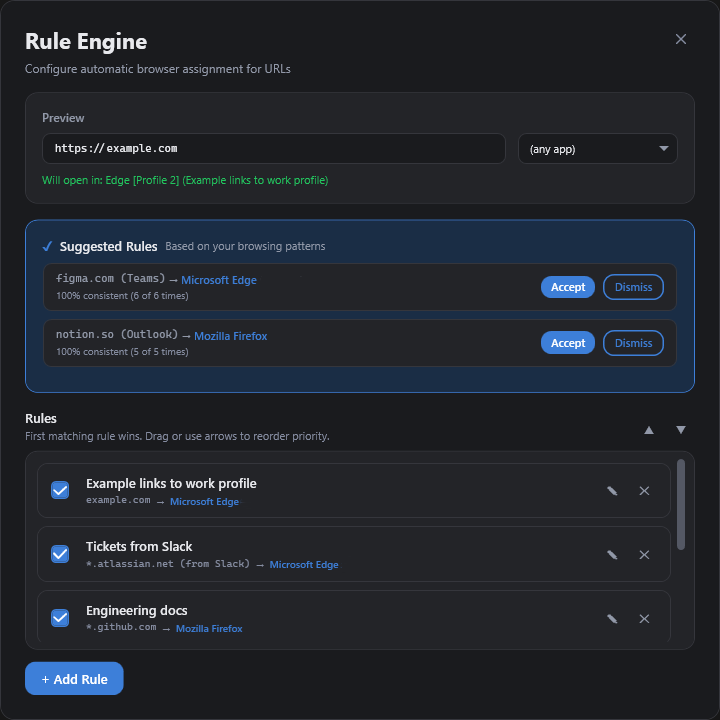Click the rules list scrollbar
The height and width of the screenshot is (720, 720).
click(x=681, y=504)
